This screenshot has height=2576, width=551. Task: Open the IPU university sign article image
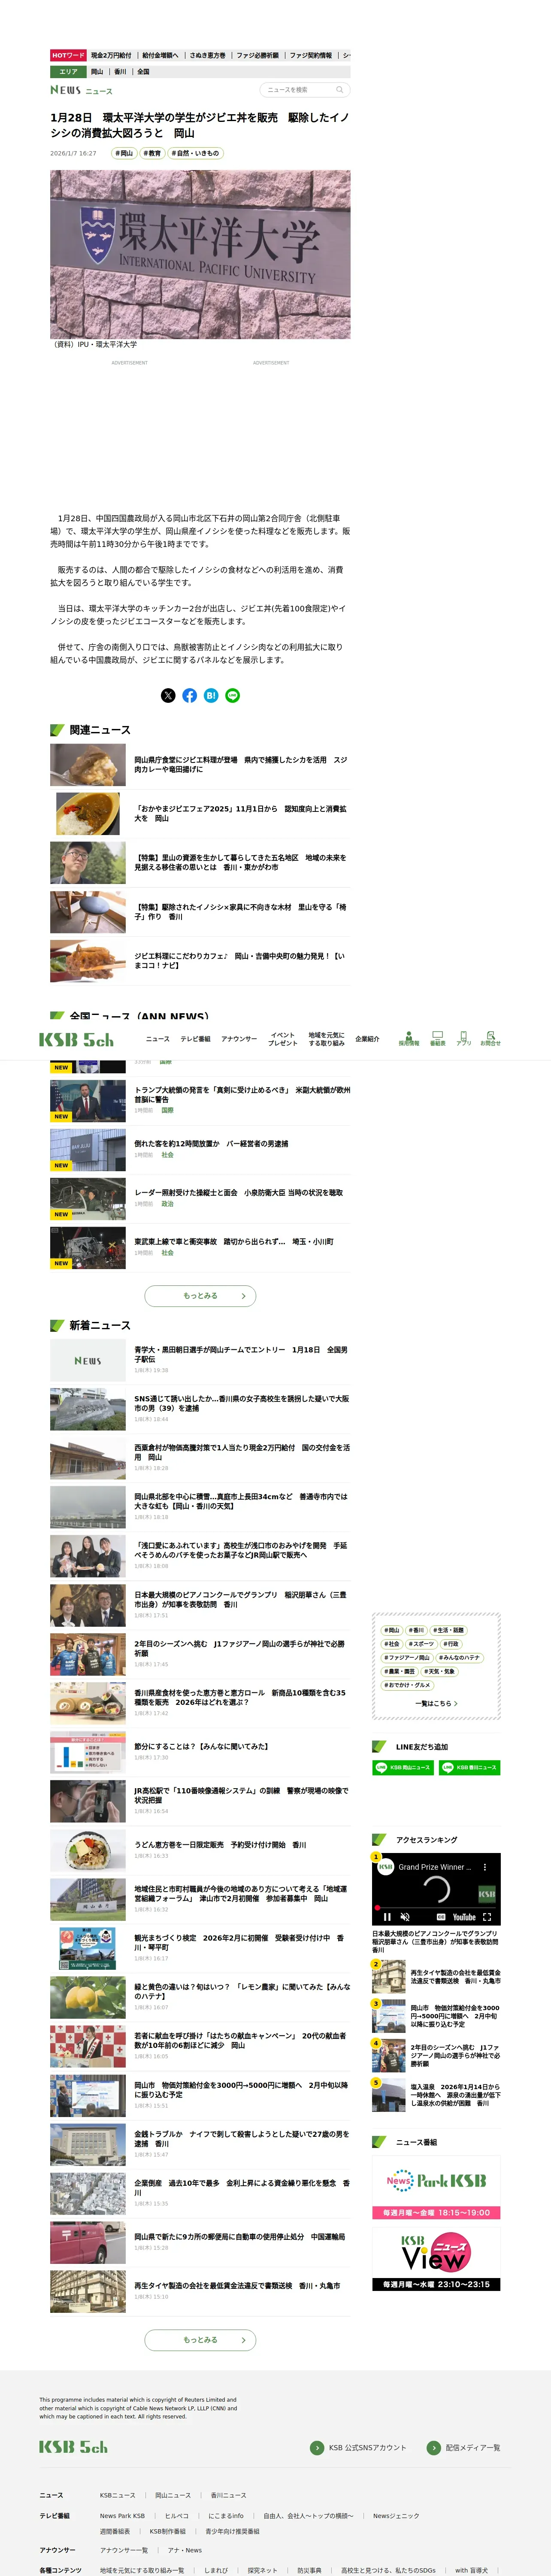tap(200, 254)
